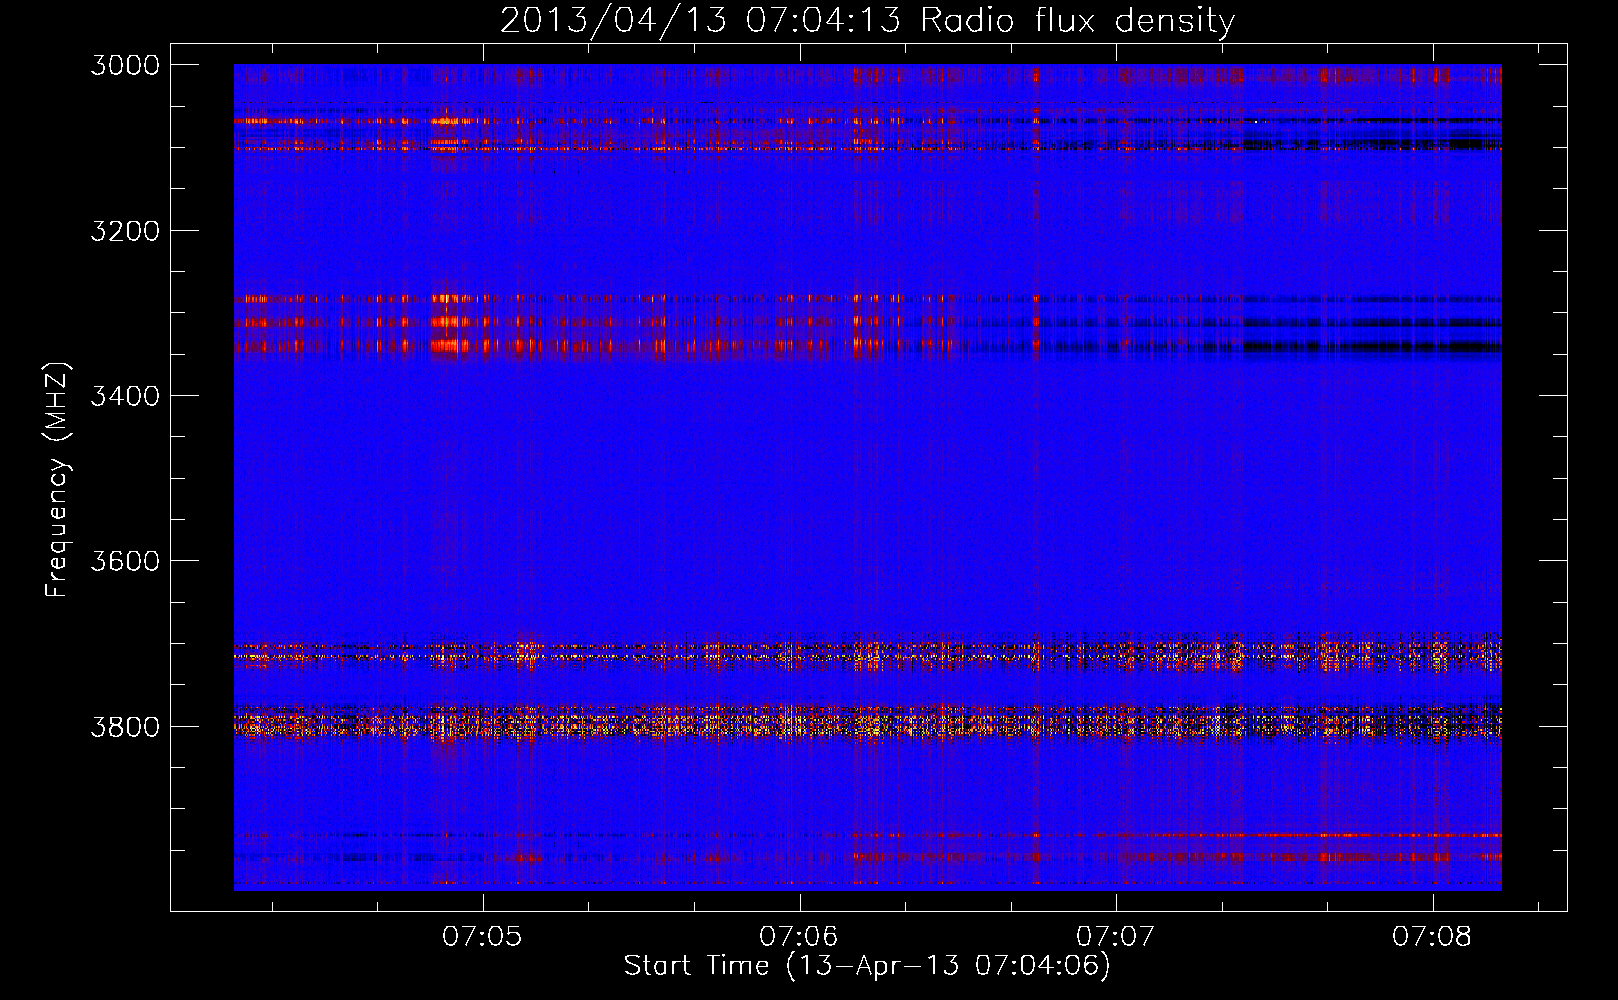Click the "Start Time (13-Apr-13 07:04:06)" axis label

pyautogui.click(x=867, y=965)
